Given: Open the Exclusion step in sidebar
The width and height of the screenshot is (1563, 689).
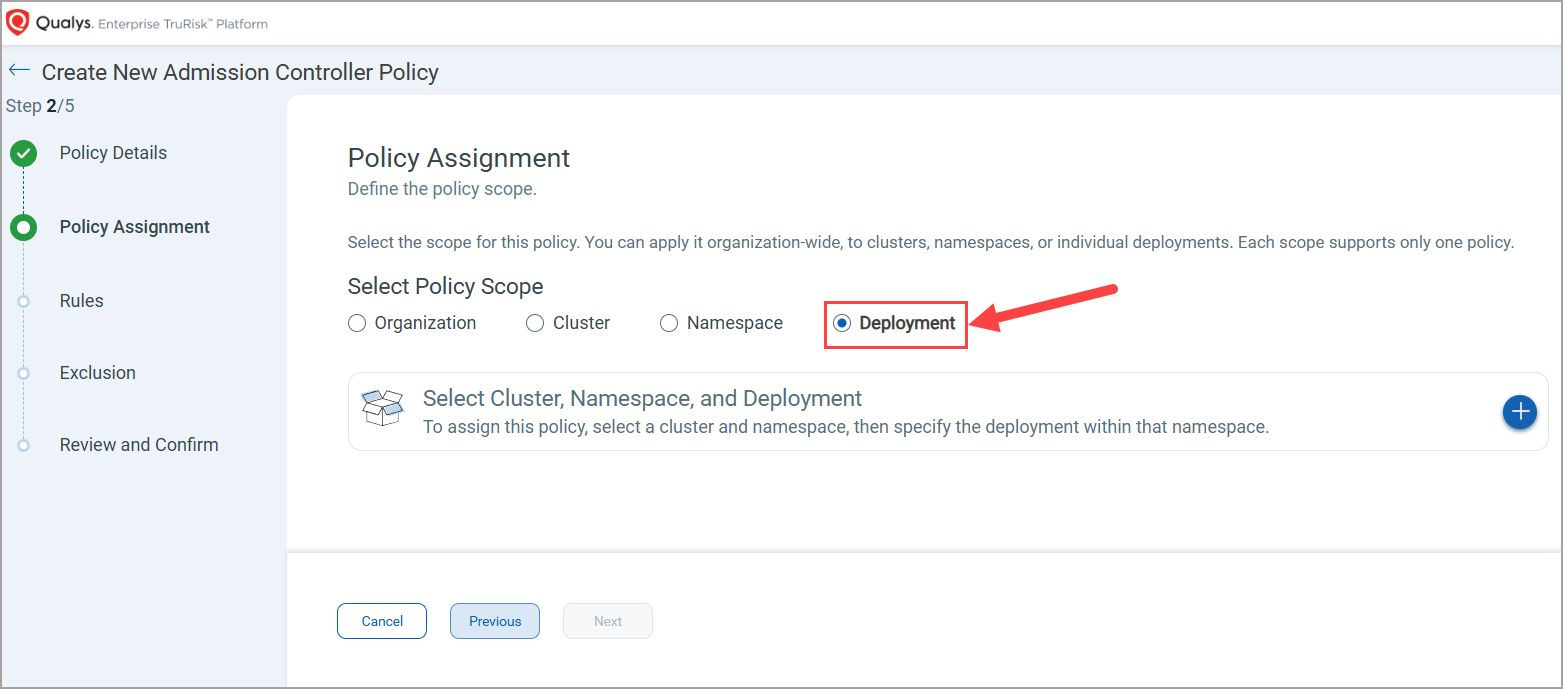Looking at the screenshot, I should click(x=97, y=373).
